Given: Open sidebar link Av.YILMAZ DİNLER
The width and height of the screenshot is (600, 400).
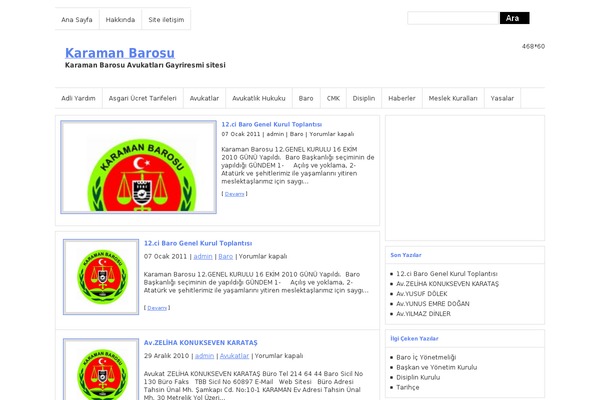Looking at the screenshot, I should coord(424,313).
